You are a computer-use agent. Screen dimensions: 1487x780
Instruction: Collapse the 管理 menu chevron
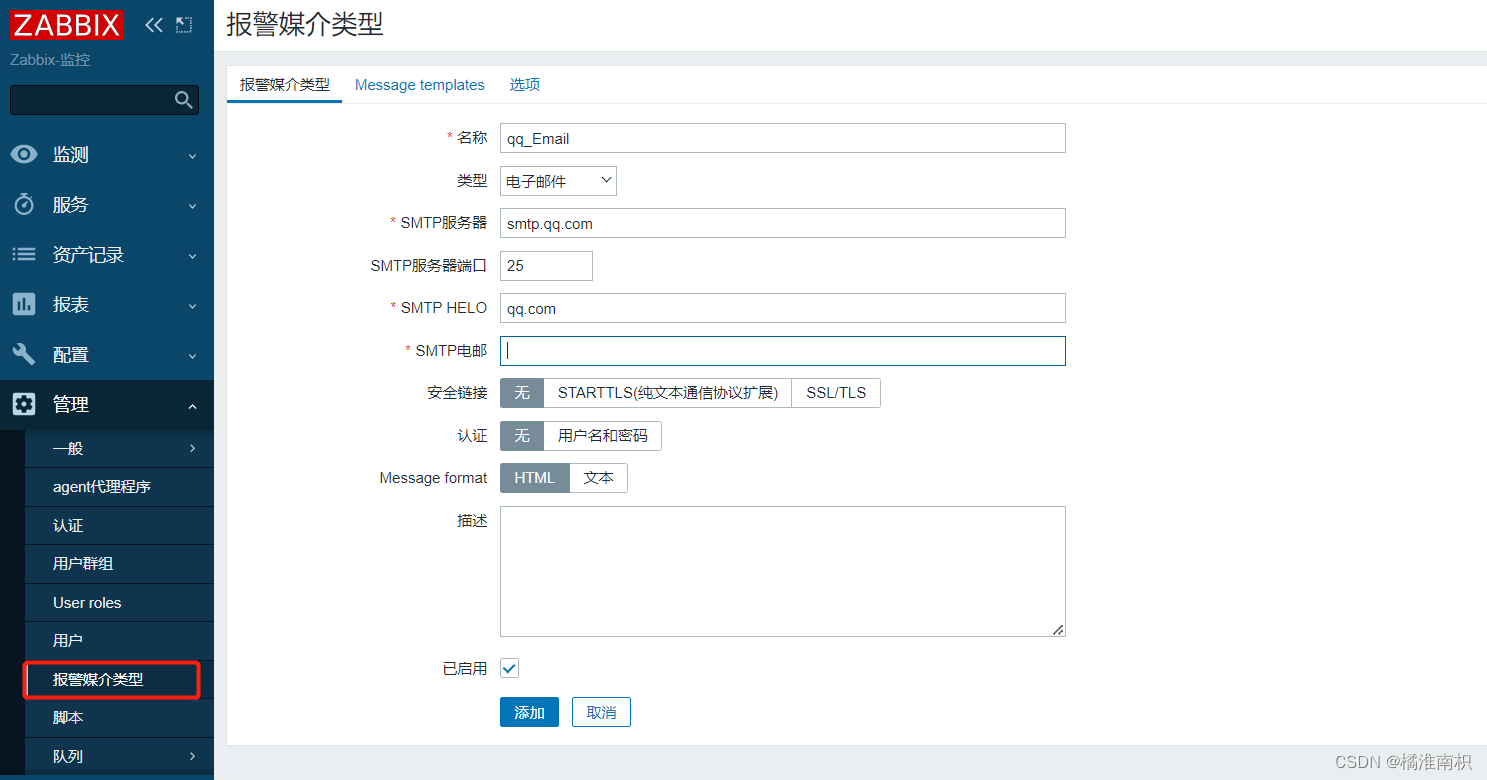coord(193,406)
